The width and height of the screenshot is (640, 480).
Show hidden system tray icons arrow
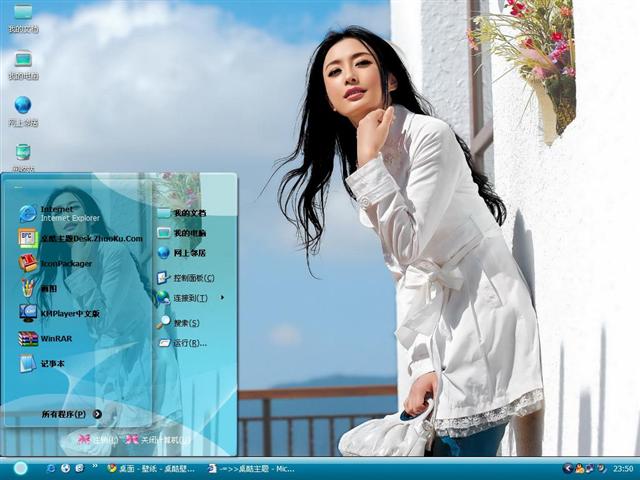[567, 468]
